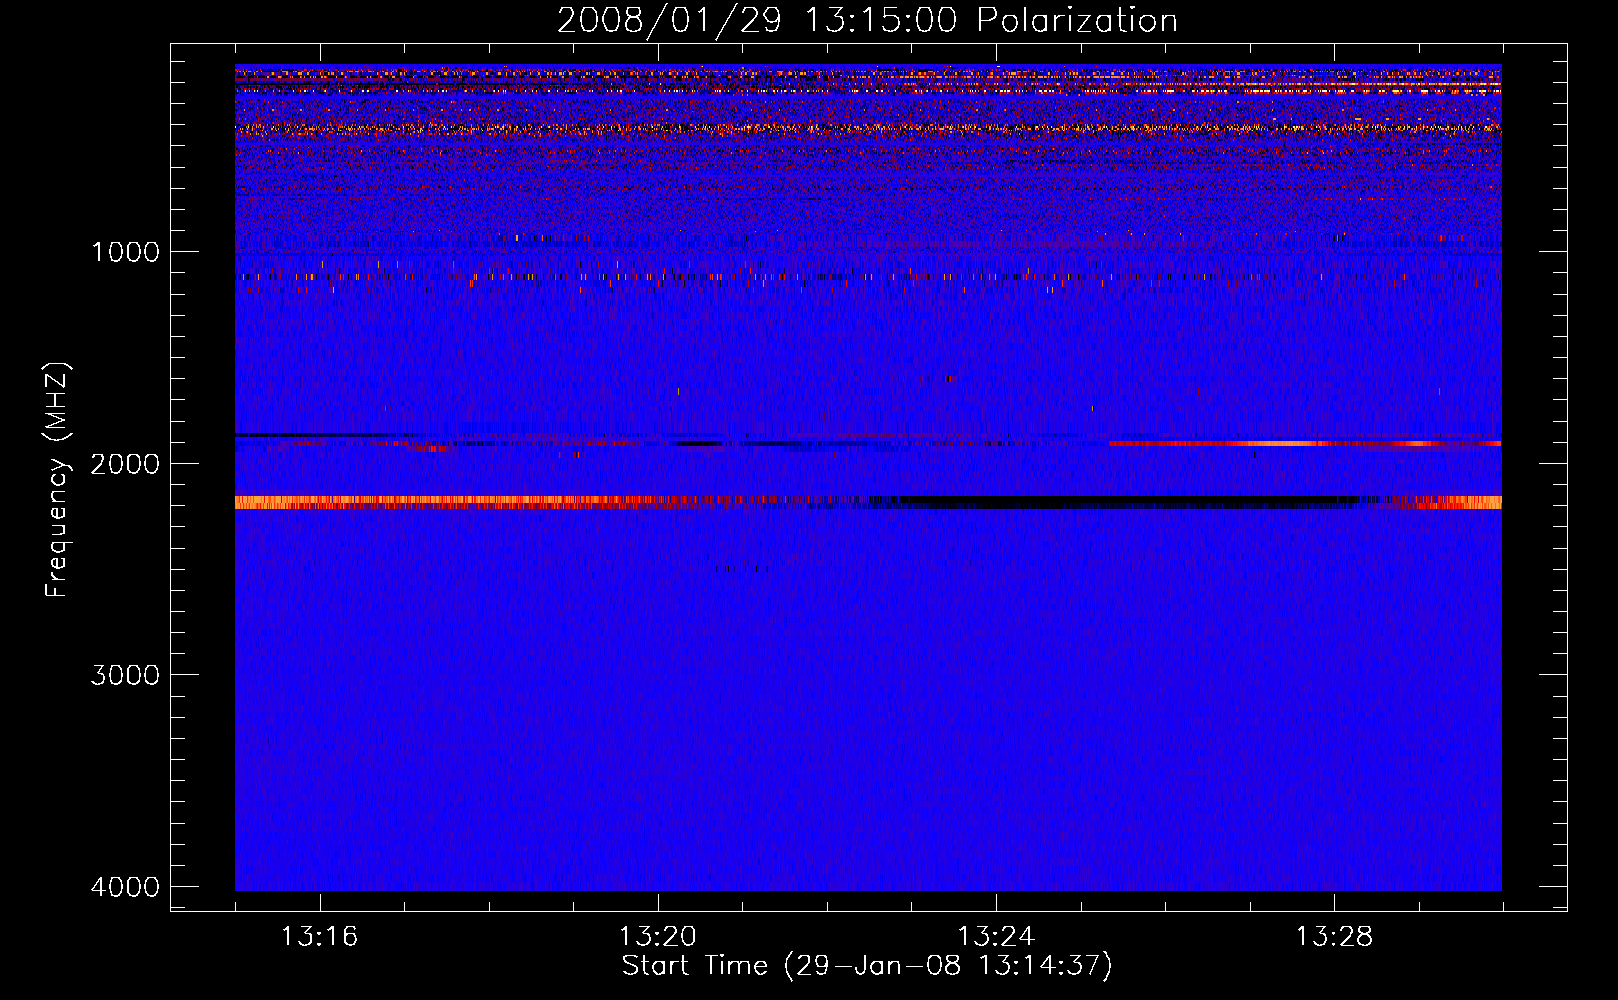
Task: Click the plot title '2008/01/29 13:15:00 Polarization'
Action: pyautogui.click(x=867, y=20)
